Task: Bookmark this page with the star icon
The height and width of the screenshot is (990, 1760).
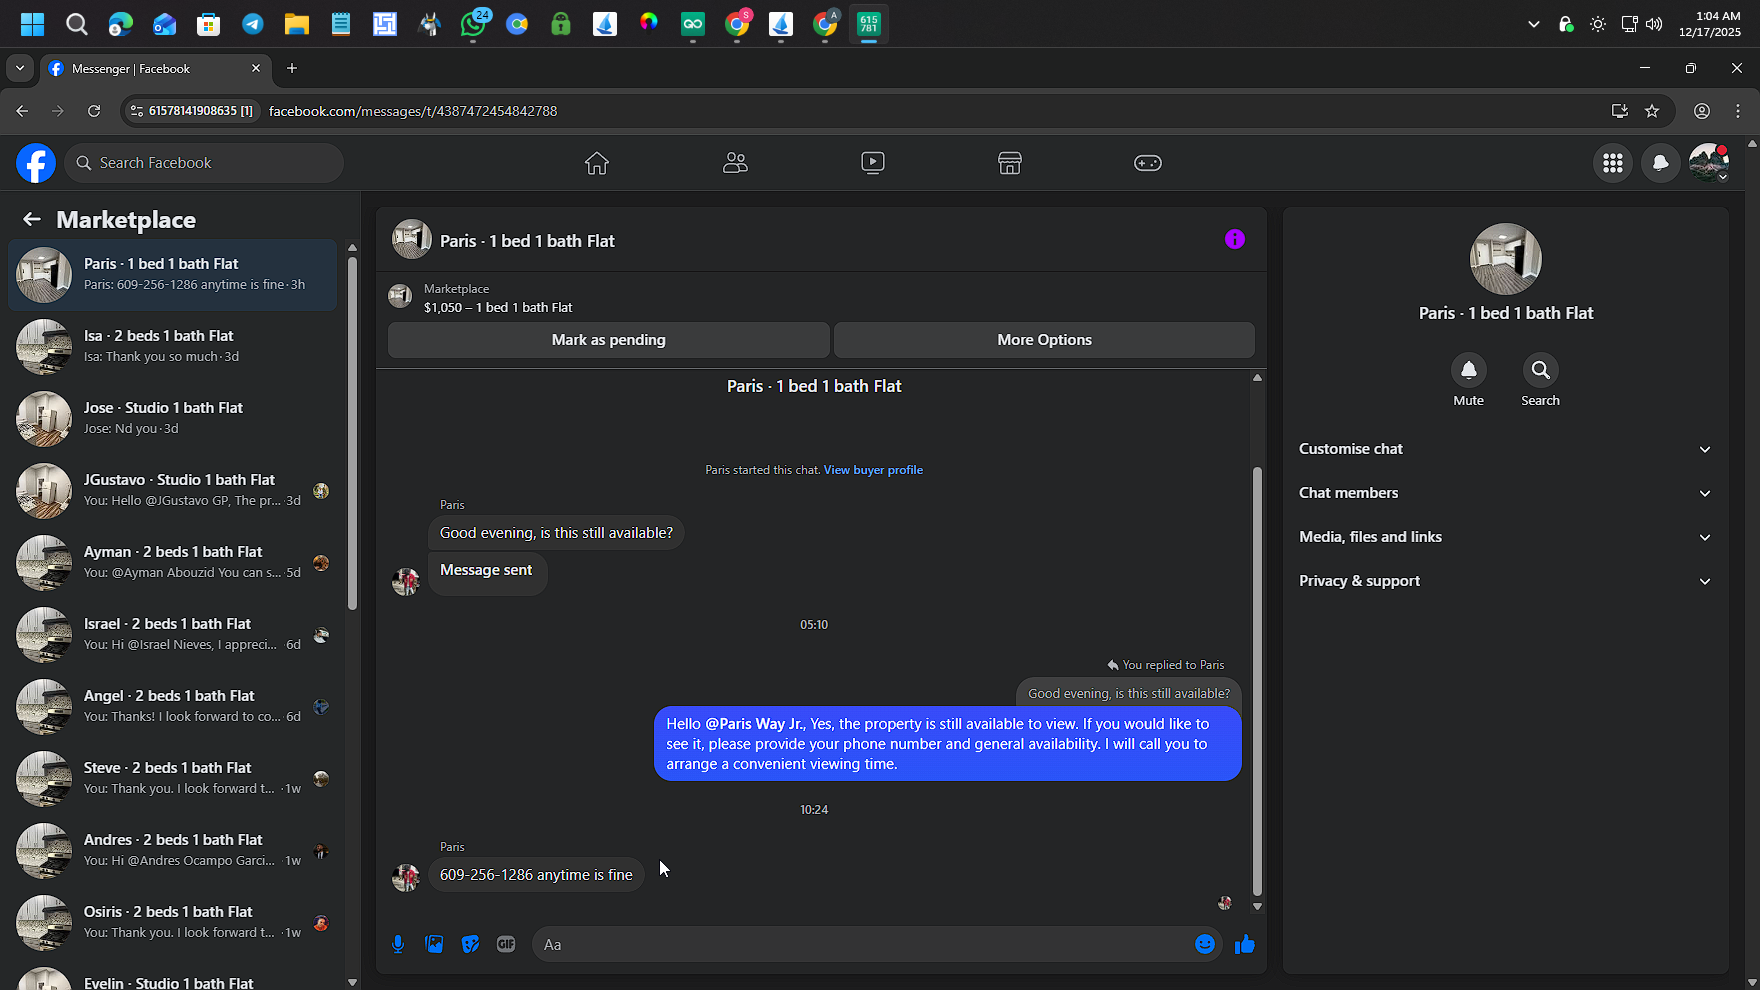Action: (1652, 111)
